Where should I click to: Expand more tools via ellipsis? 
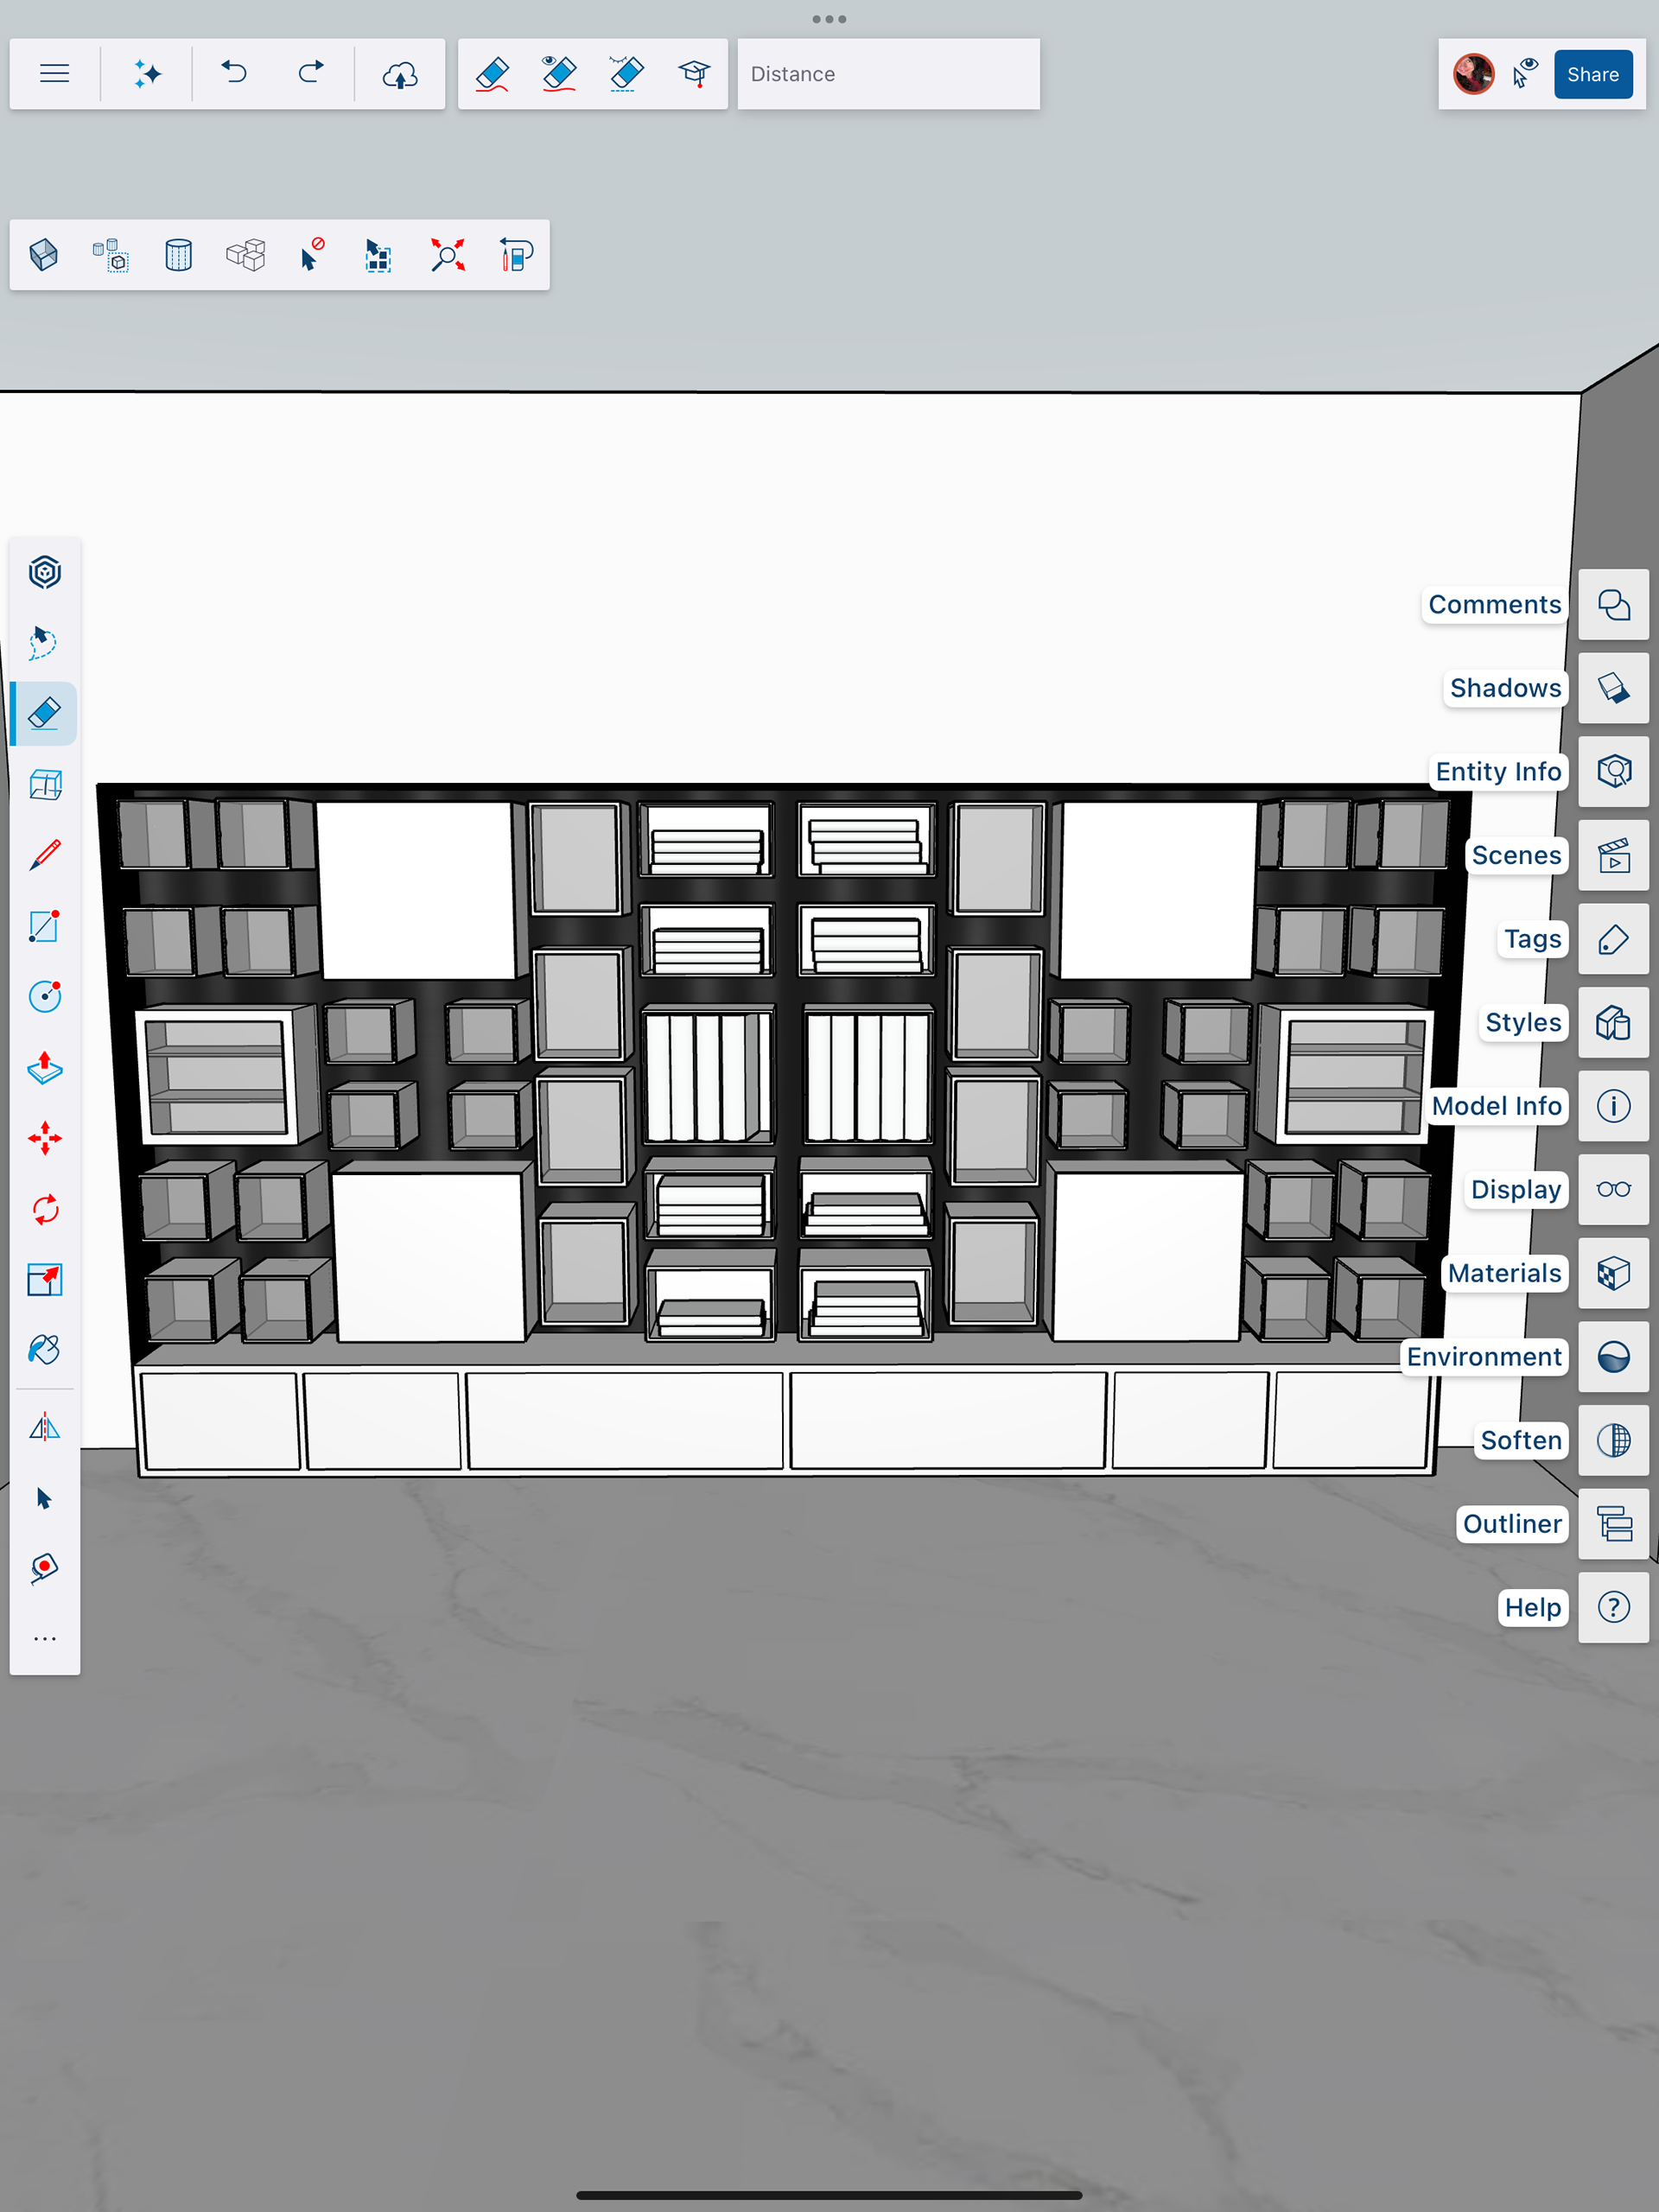(44, 1638)
